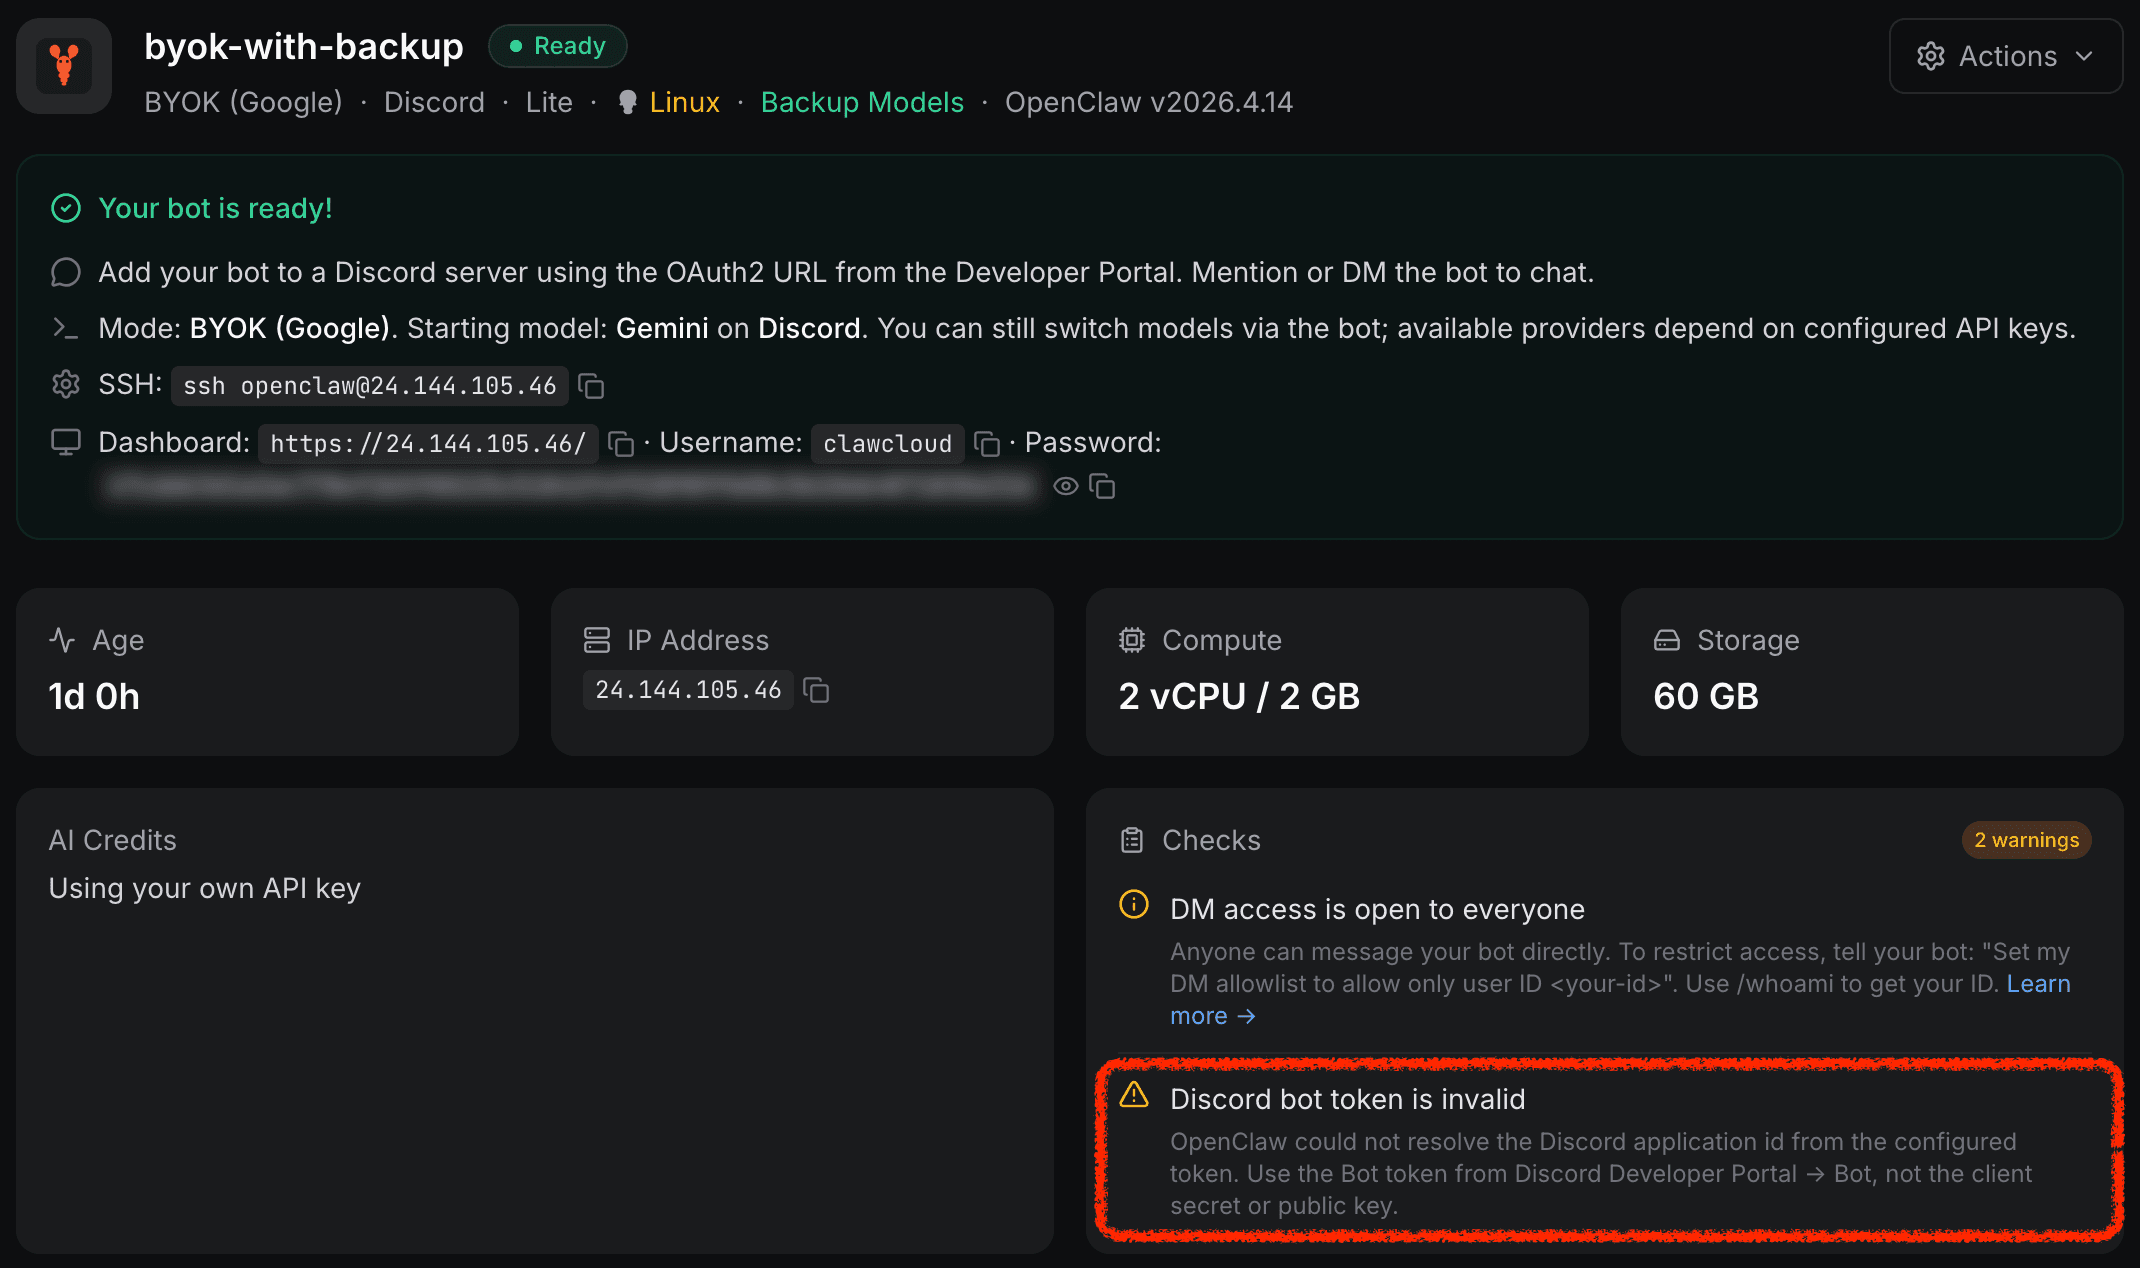Click the Storage drive icon

click(x=1666, y=640)
